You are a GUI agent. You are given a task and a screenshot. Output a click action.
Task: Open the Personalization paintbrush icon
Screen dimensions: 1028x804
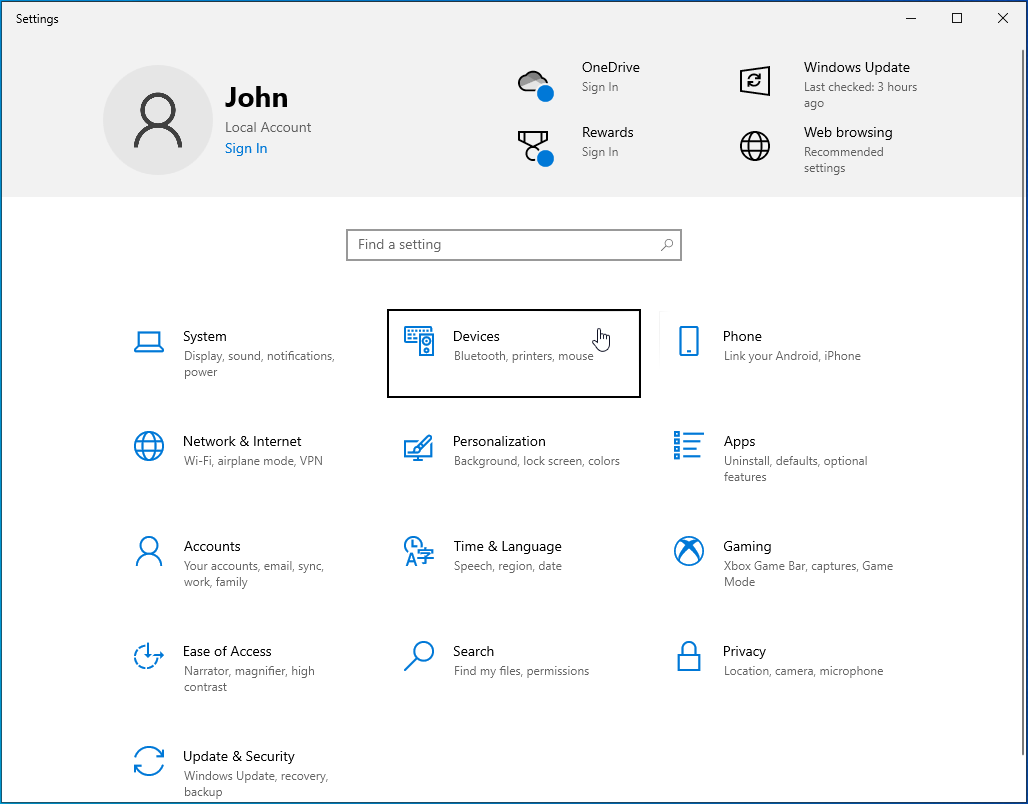[419, 447]
